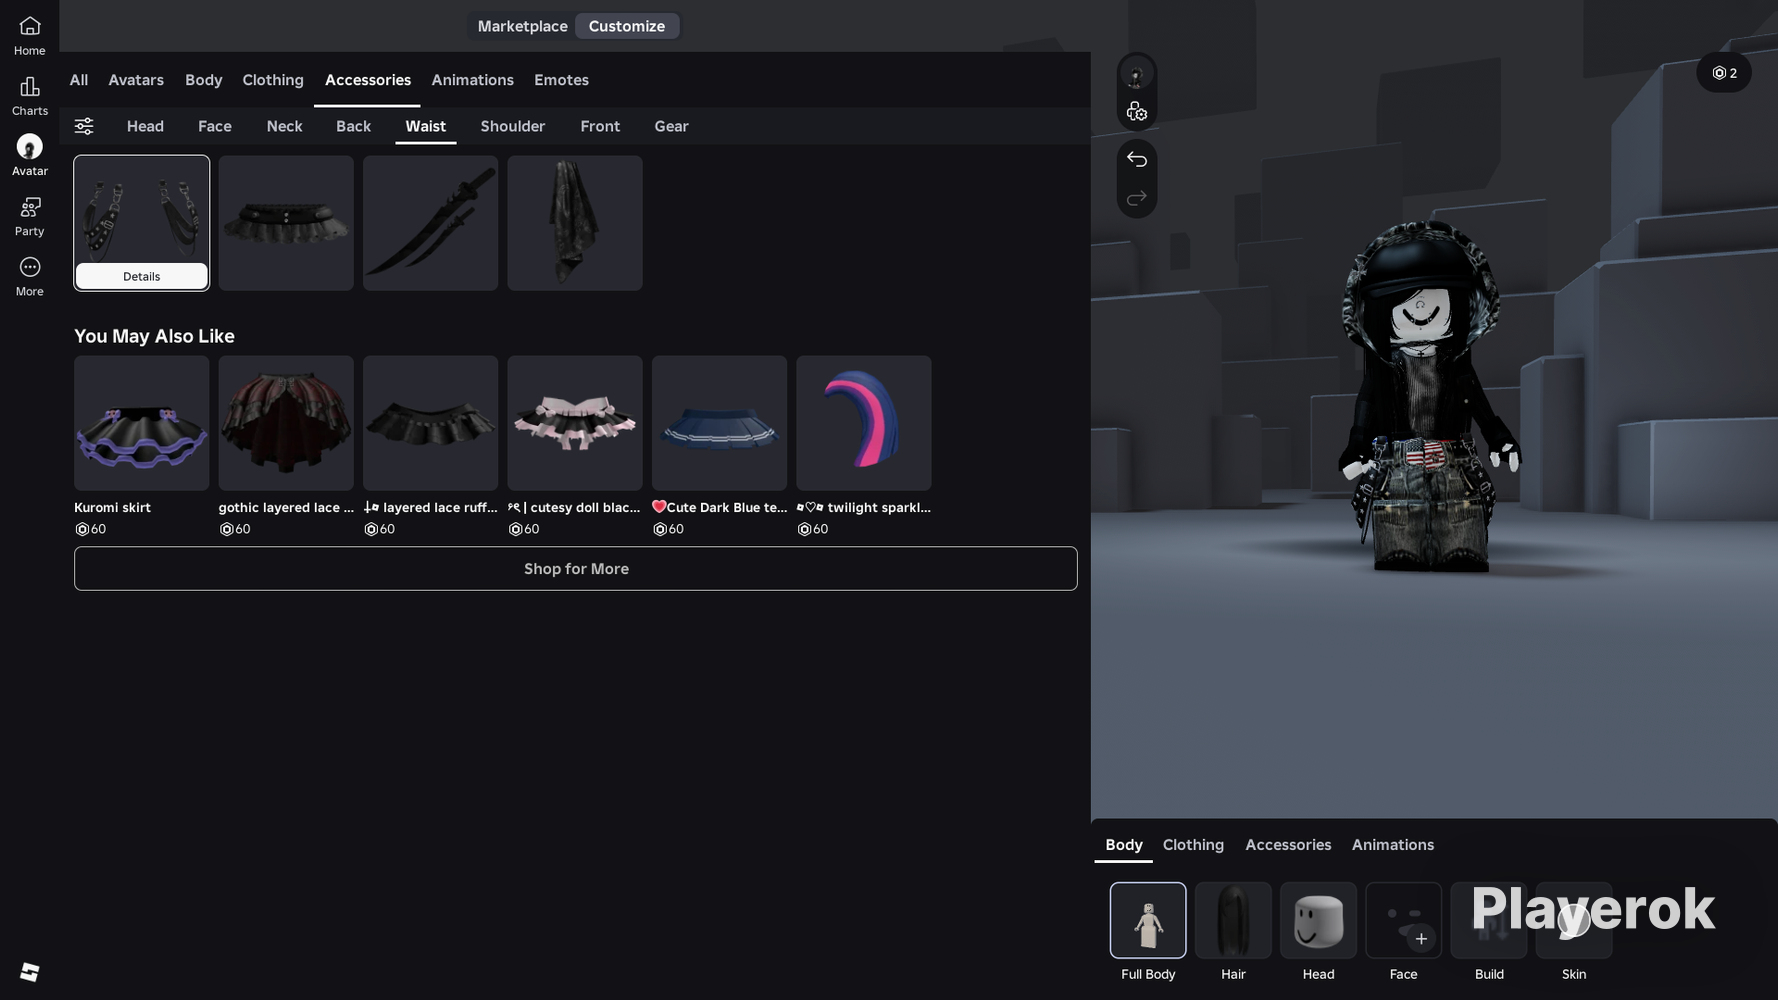Screen dimensions: 1778x1000
Task: Select the Gear accessories subtab
Action: 671,126
